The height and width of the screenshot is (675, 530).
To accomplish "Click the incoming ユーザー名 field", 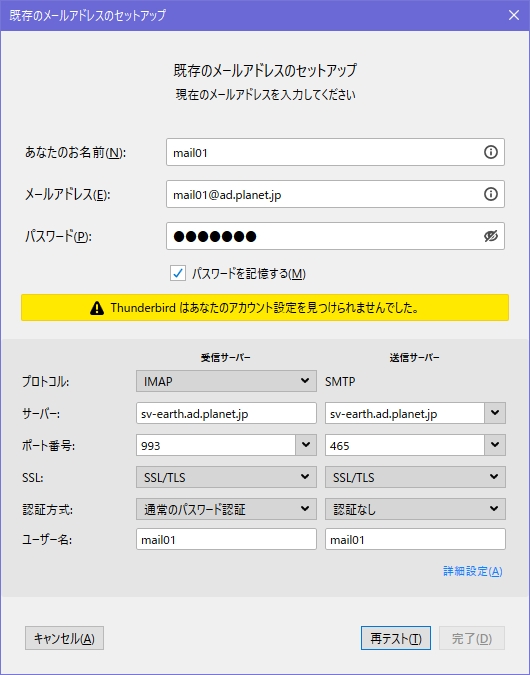I will [226, 539].
